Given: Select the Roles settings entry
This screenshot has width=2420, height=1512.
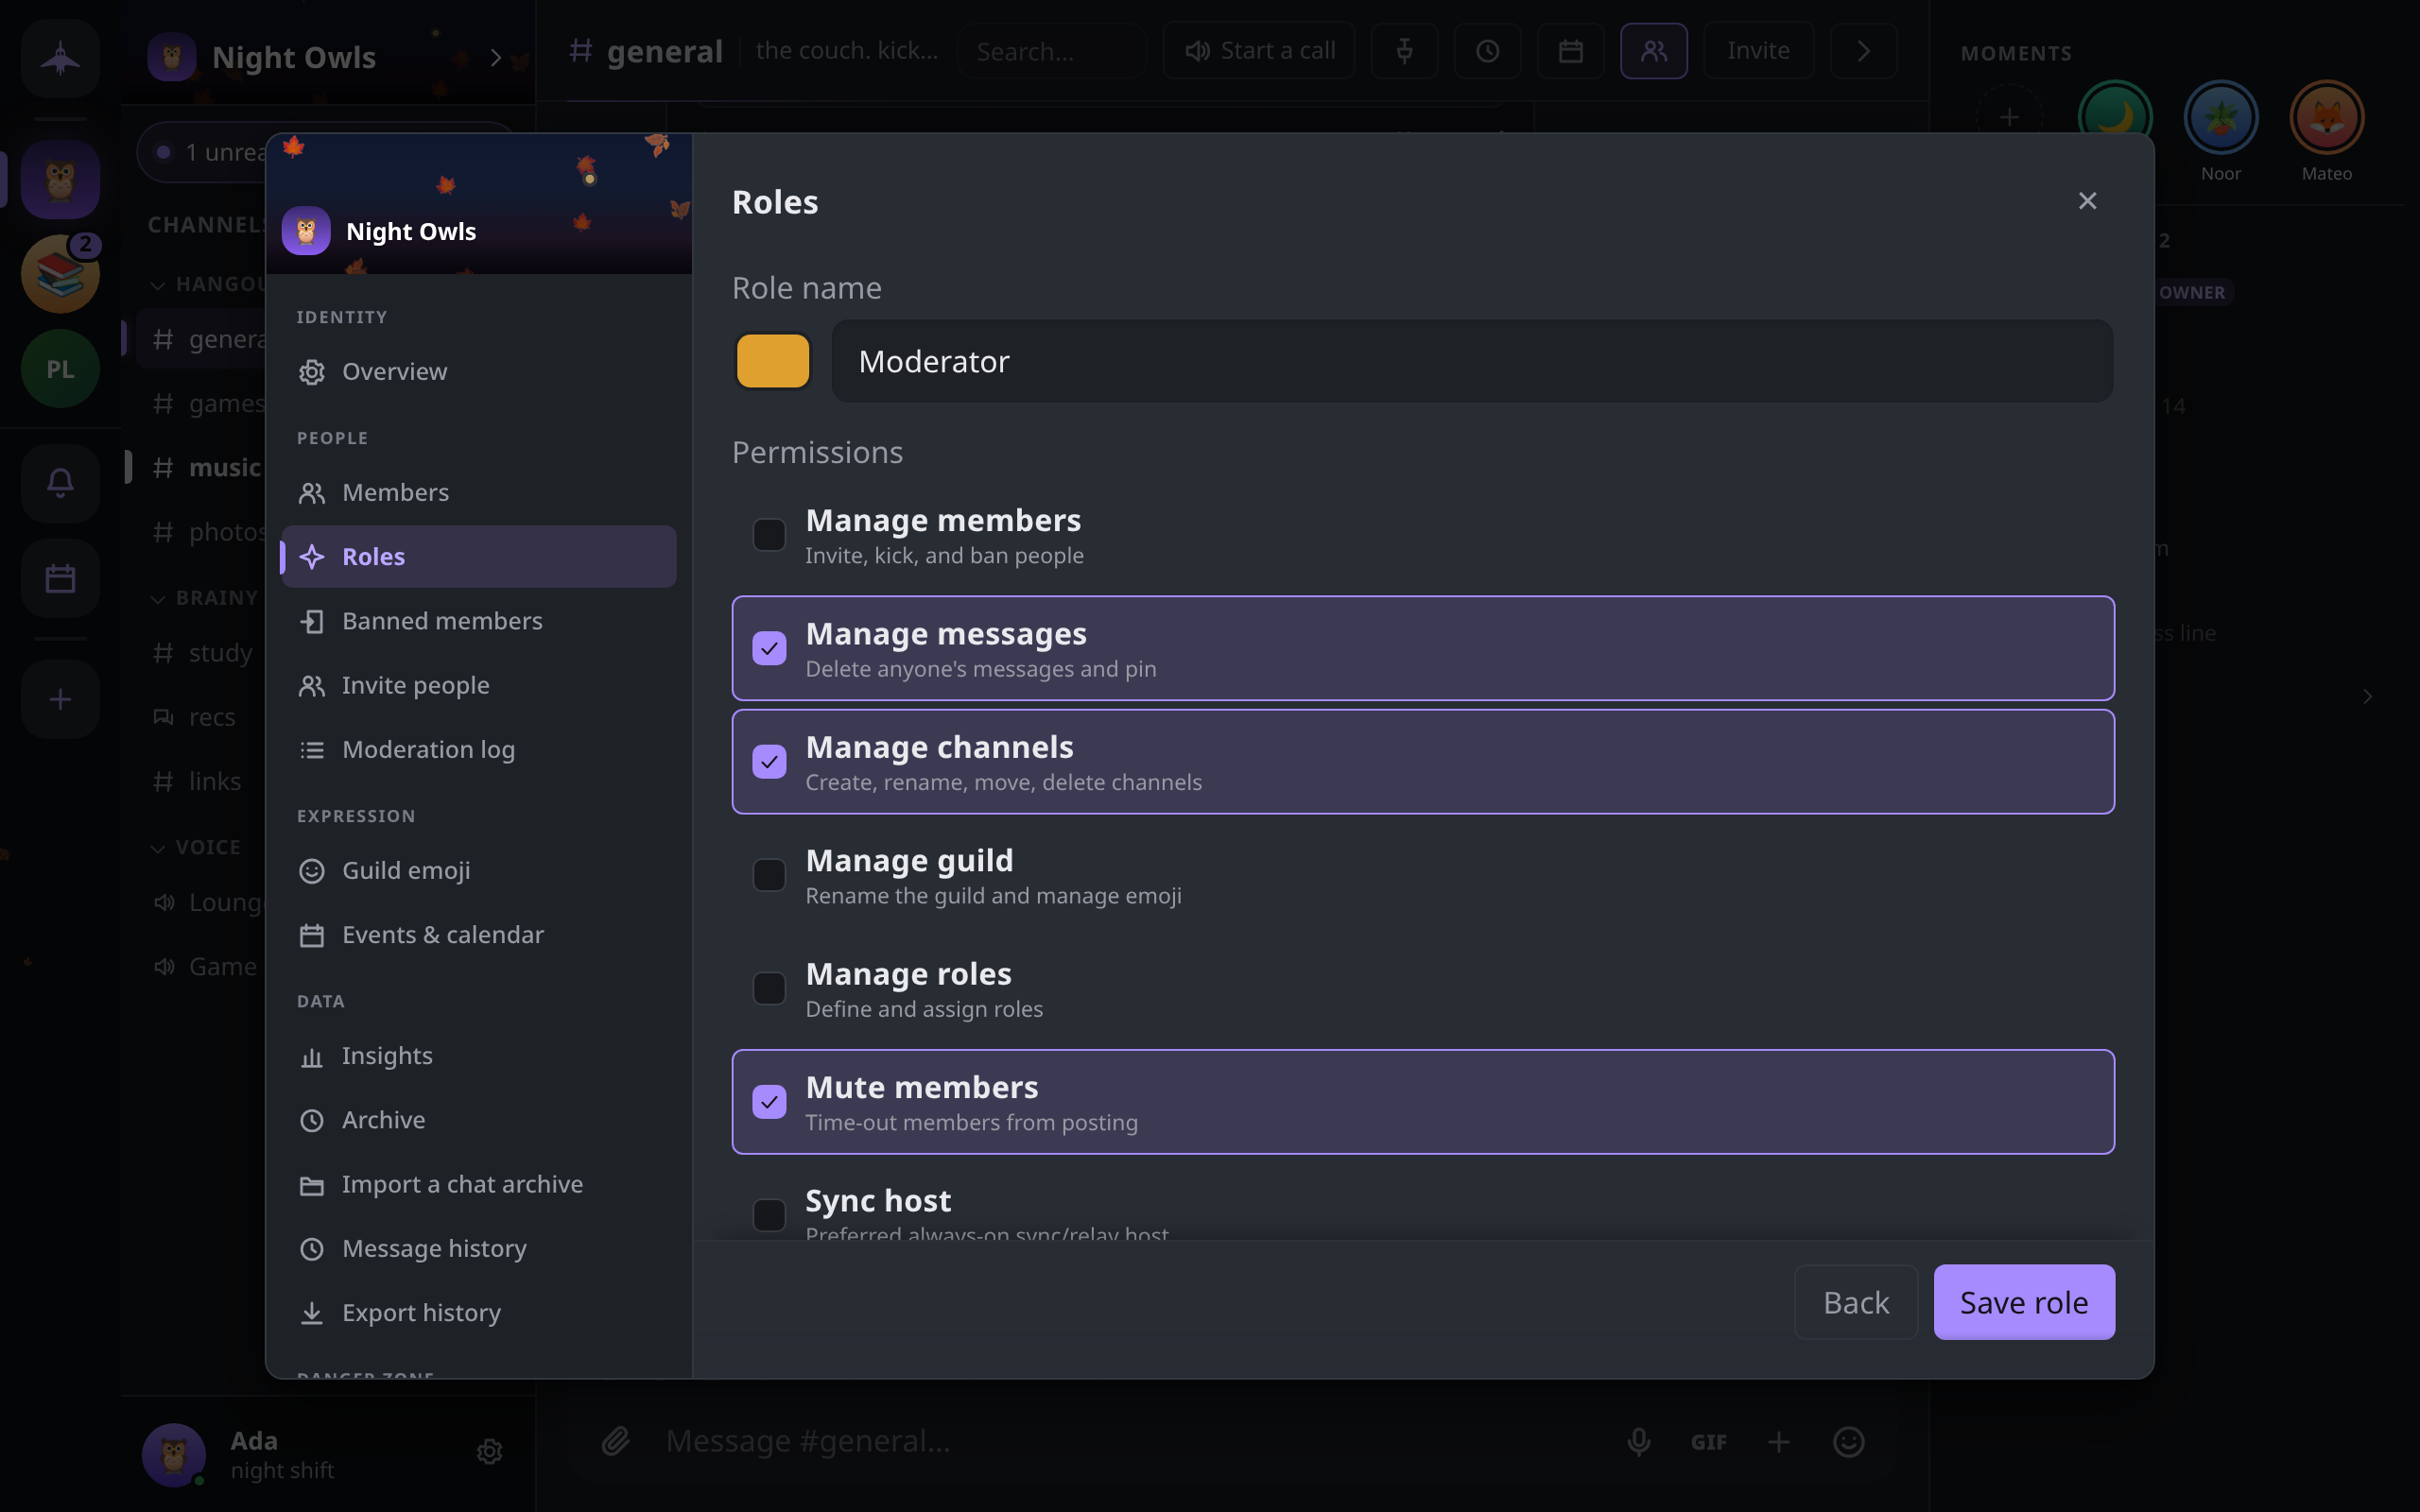Looking at the screenshot, I should pyautogui.click(x=478, y=556).
